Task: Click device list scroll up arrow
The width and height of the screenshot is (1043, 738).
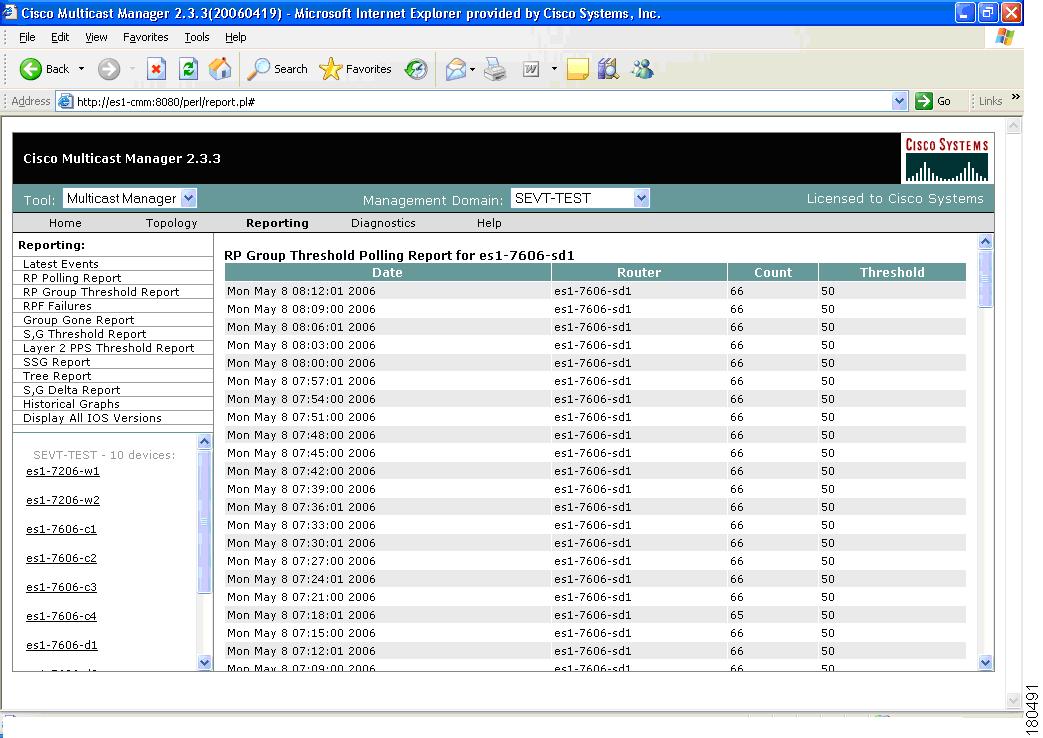Action: click(x=204, y=441)
